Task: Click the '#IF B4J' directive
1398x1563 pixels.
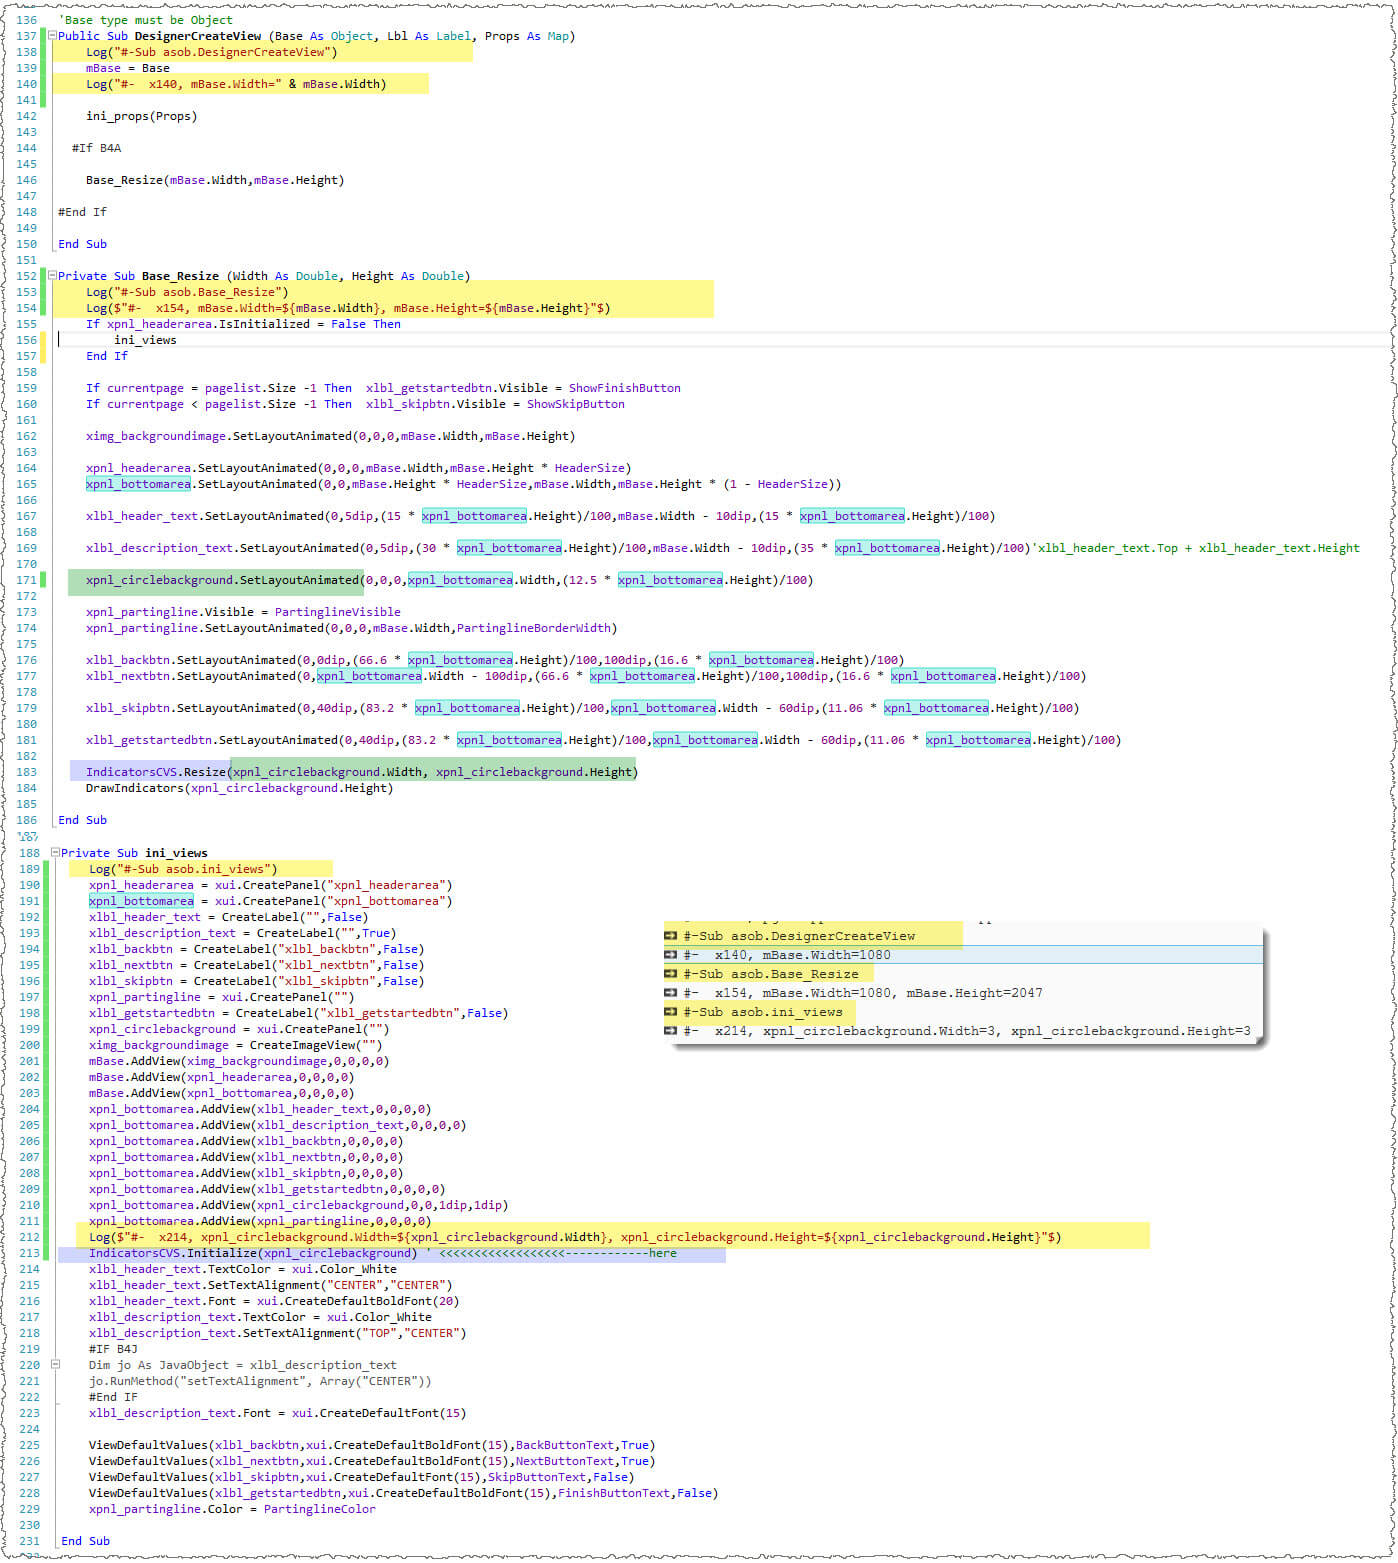Action: click(x=113, y=1349)
